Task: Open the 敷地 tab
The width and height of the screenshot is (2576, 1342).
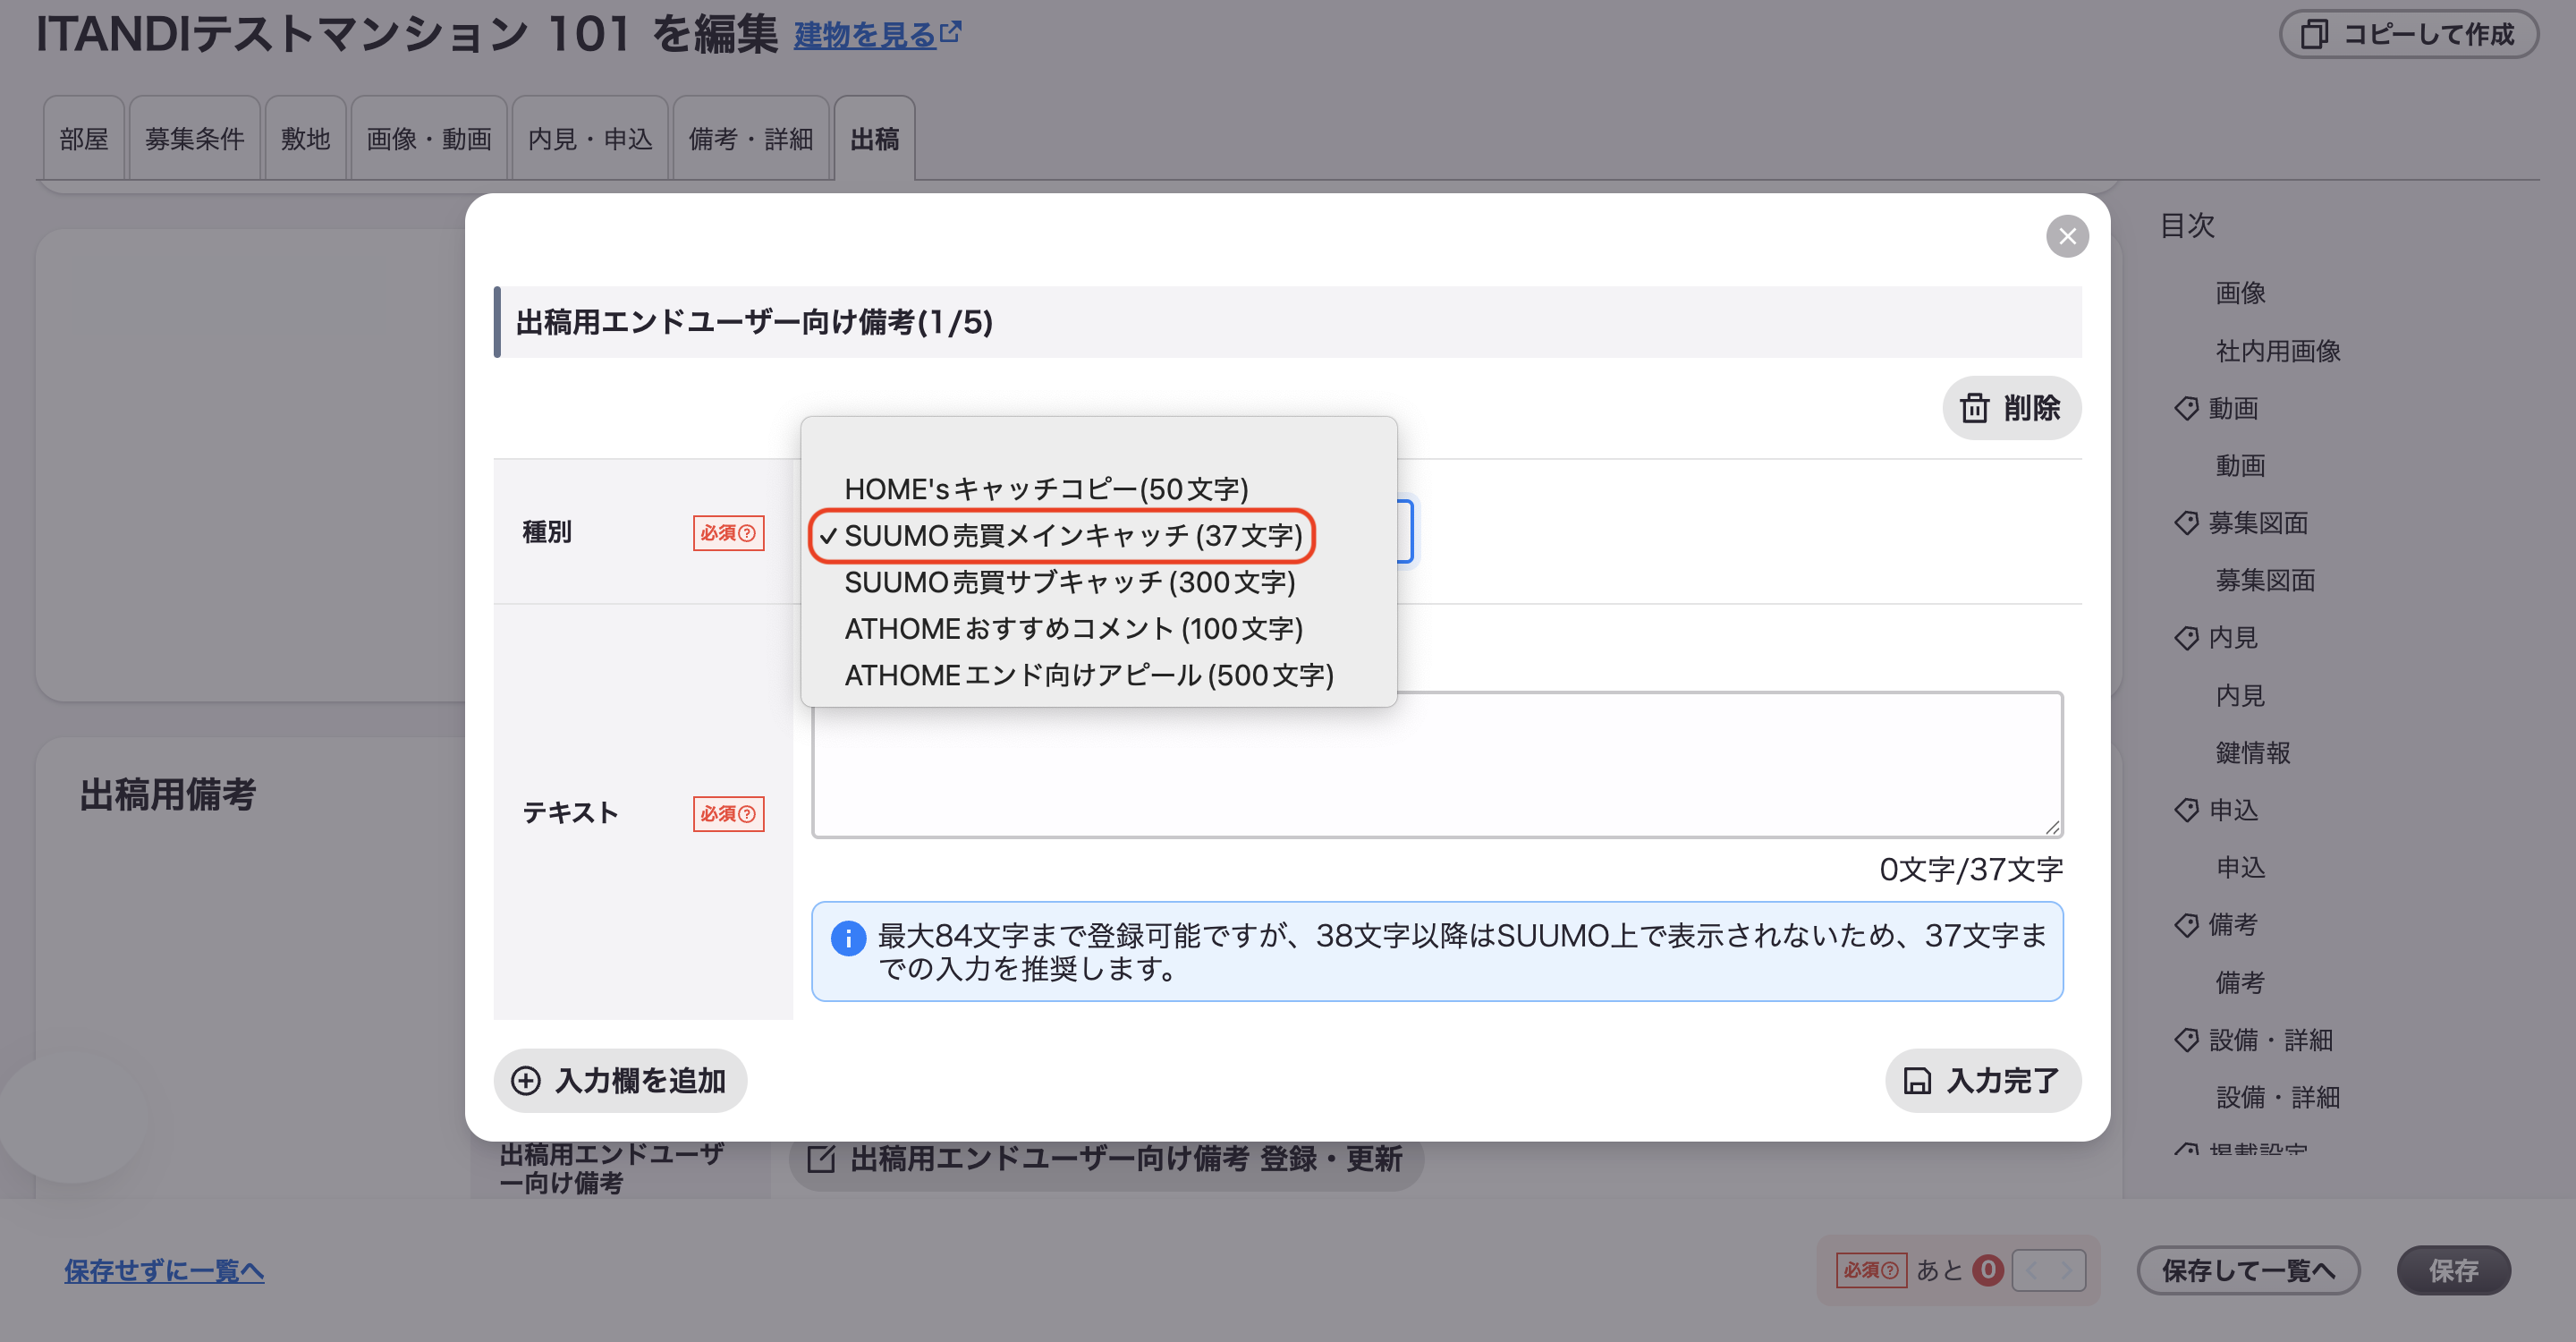Action: [305, 139]
